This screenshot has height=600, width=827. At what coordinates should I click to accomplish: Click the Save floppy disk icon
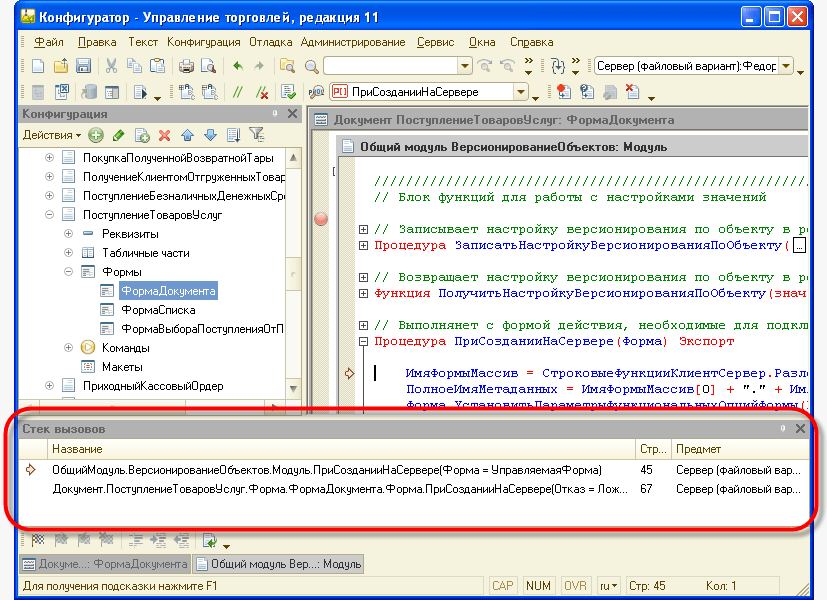83,66
